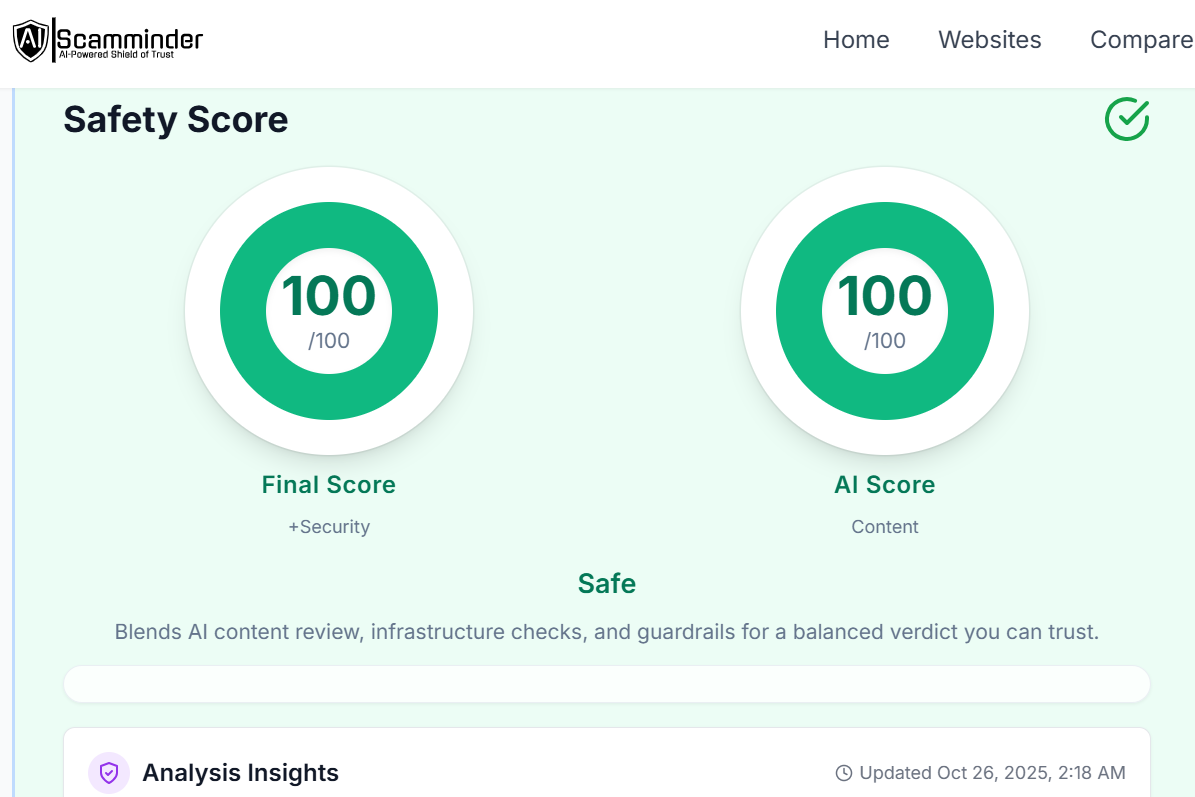
Task: Click the Final Score label
Action: tap(329, 485)
